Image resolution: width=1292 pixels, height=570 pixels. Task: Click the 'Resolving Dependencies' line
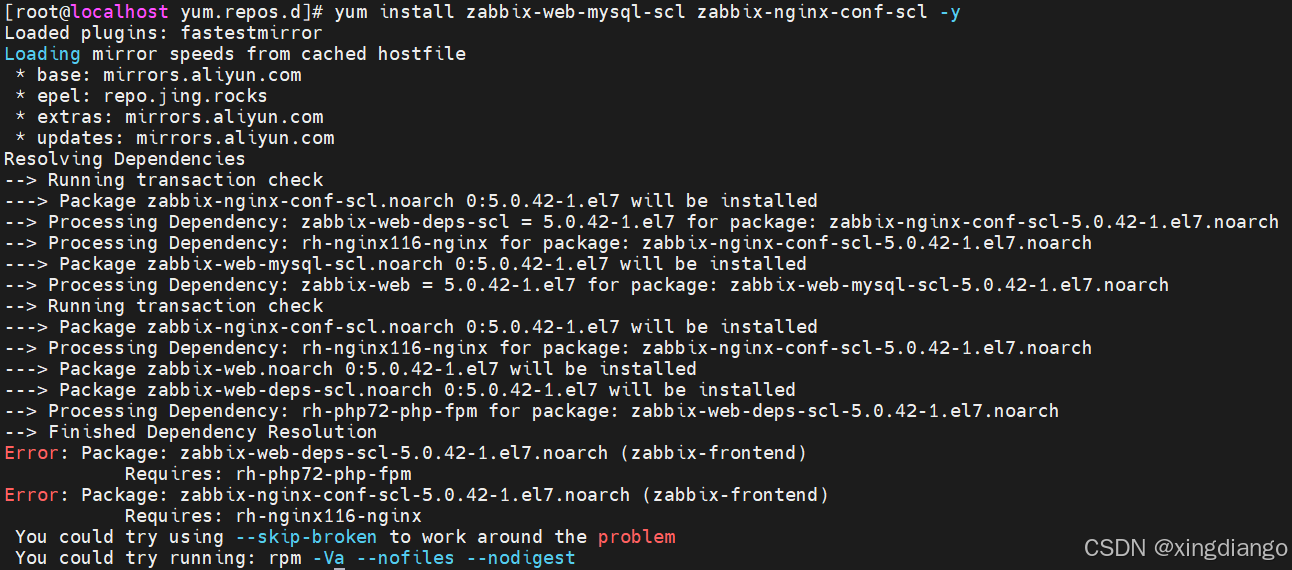pos(125,159)
